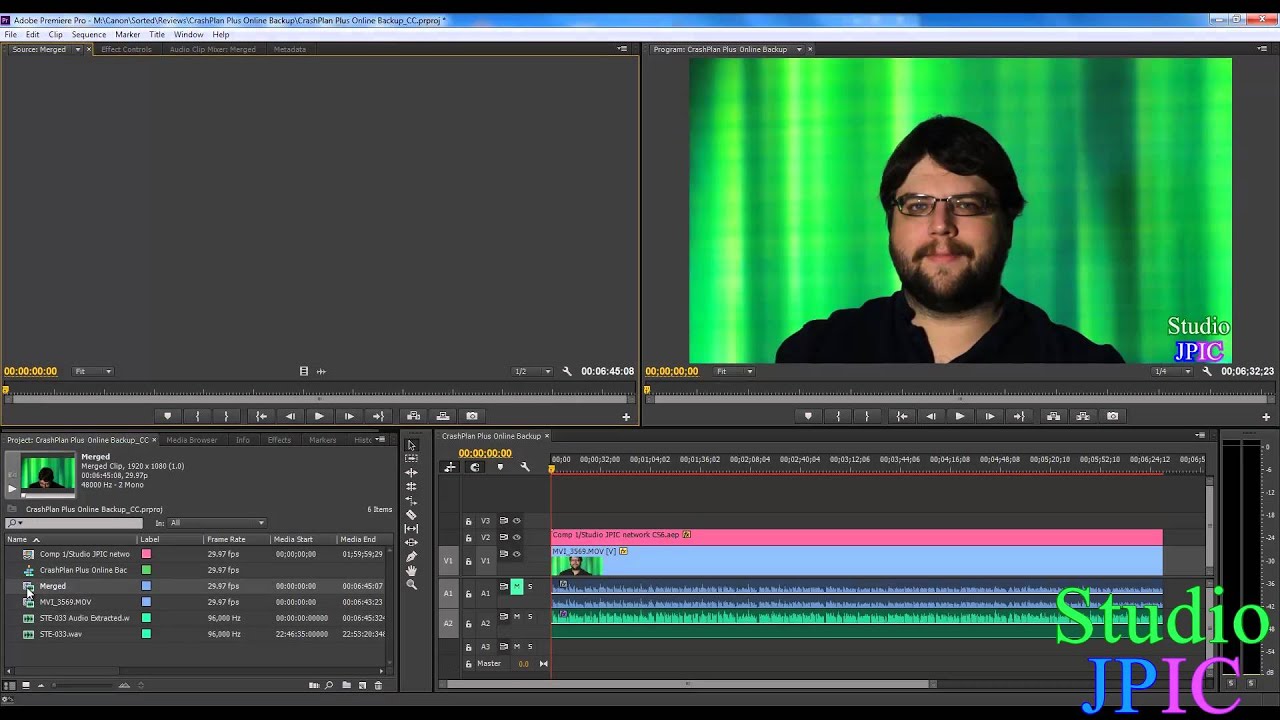Switch to Effect Controls tab
The height and width of the screenshot is (720, 1280).
click(126, 49)
